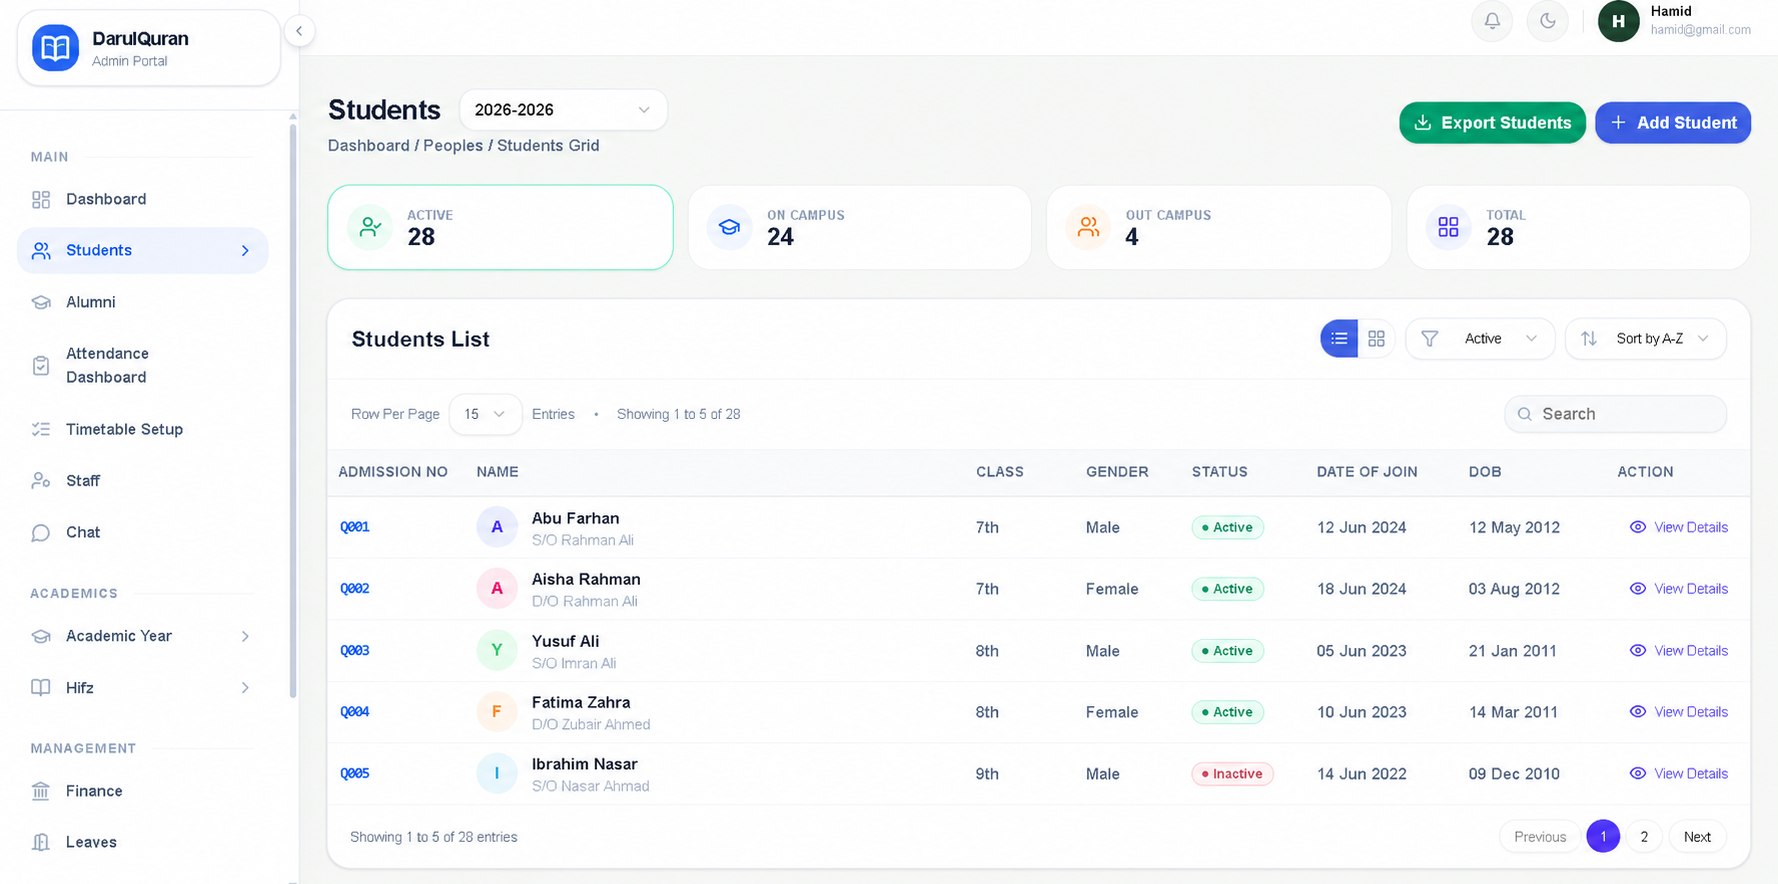Click the Next pagination button

pyautogui.click(x=1697, y=837)
